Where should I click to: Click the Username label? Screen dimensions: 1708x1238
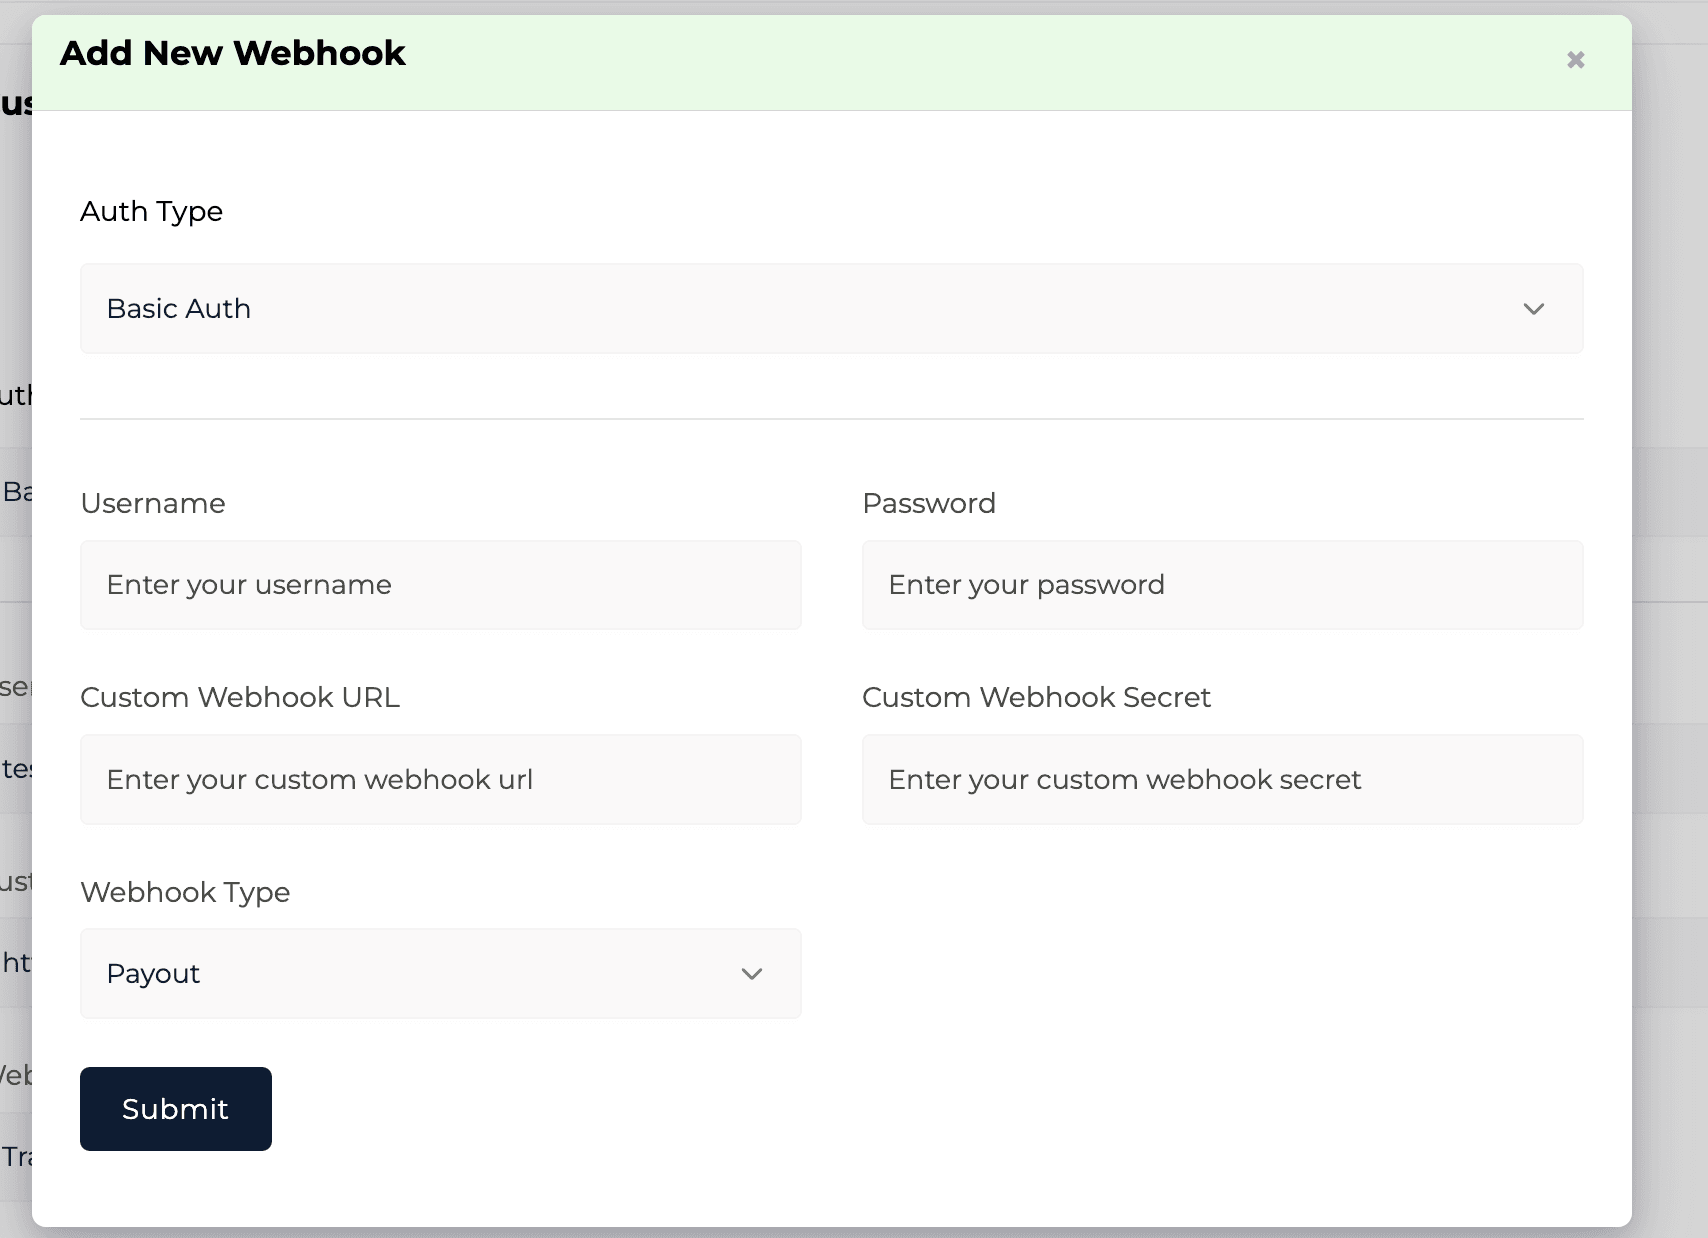click(152, 504)
